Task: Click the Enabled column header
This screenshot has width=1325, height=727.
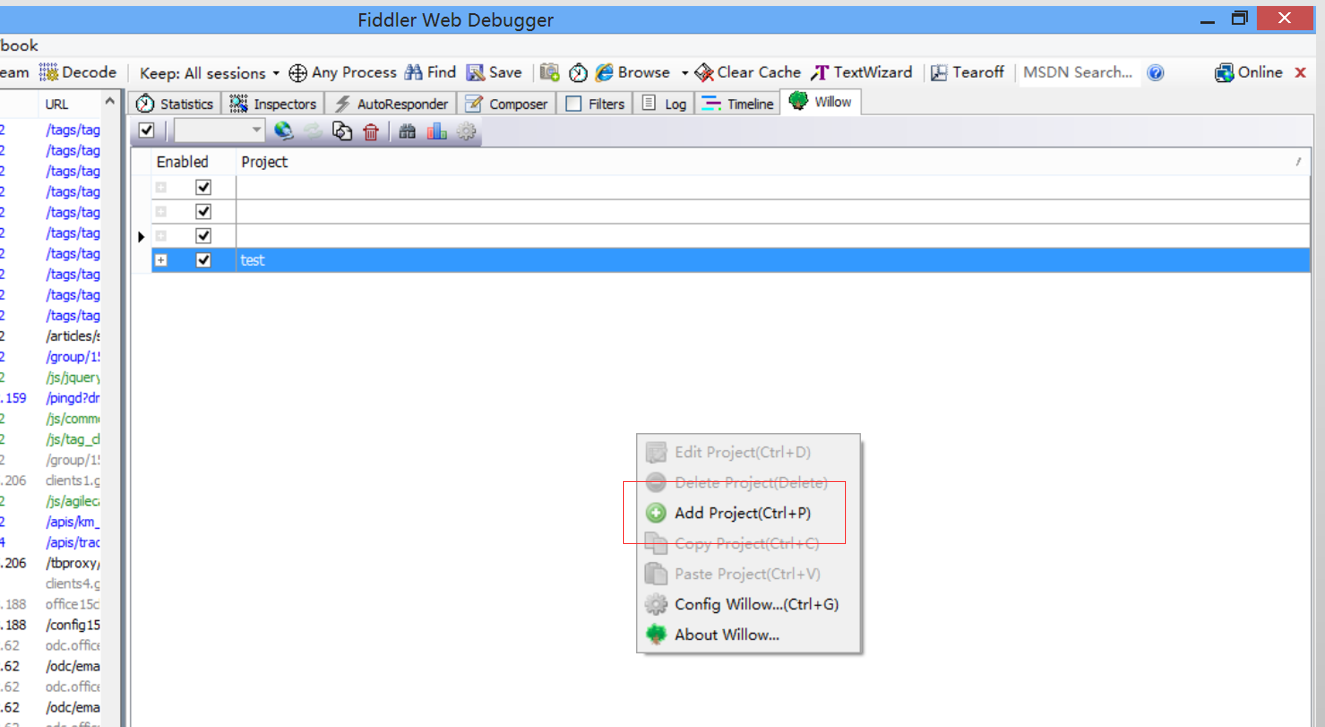Action: [x=193, y=162]
